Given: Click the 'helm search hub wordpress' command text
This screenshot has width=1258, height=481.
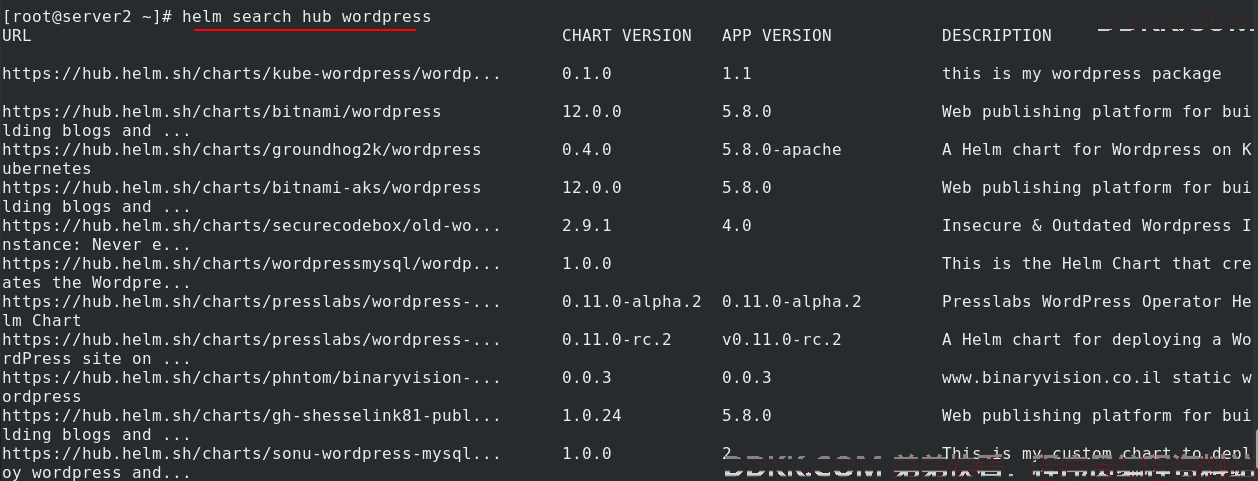Looking at the screenshot, I should click(x=306, y=17).
